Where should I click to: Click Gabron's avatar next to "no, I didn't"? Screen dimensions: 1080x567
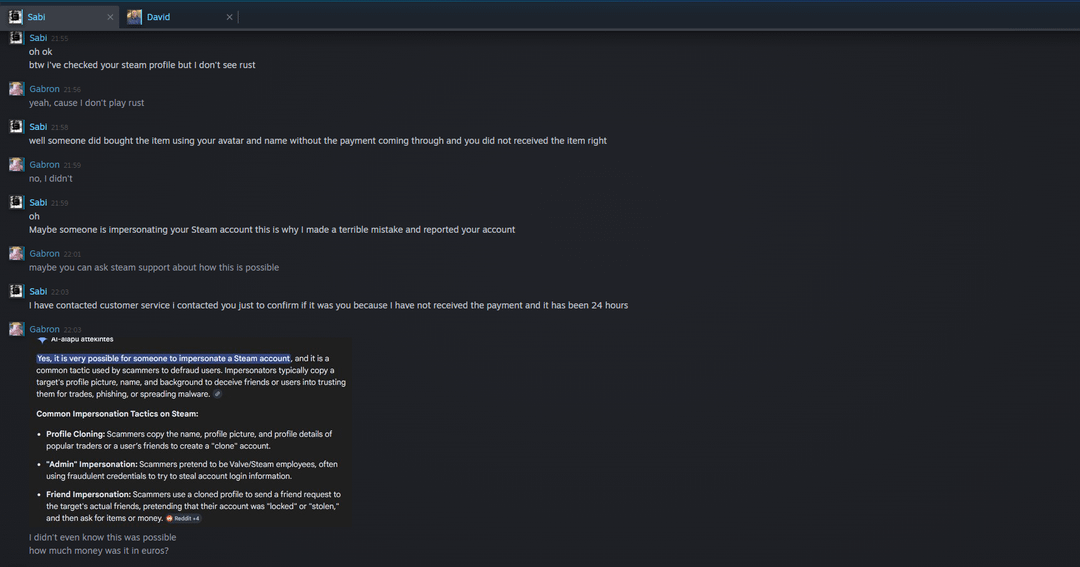(x=16, y=165)
